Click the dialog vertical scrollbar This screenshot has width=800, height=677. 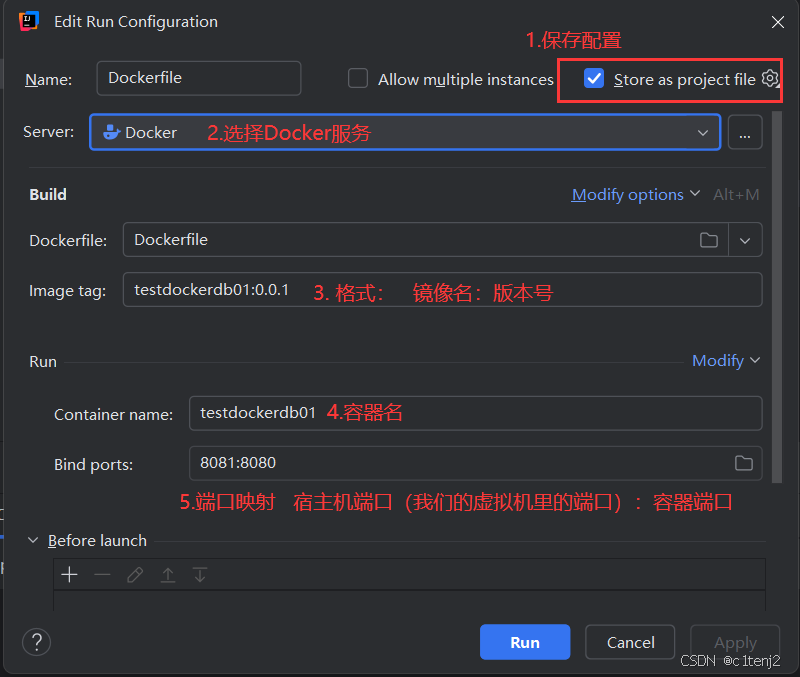(777, 296)
